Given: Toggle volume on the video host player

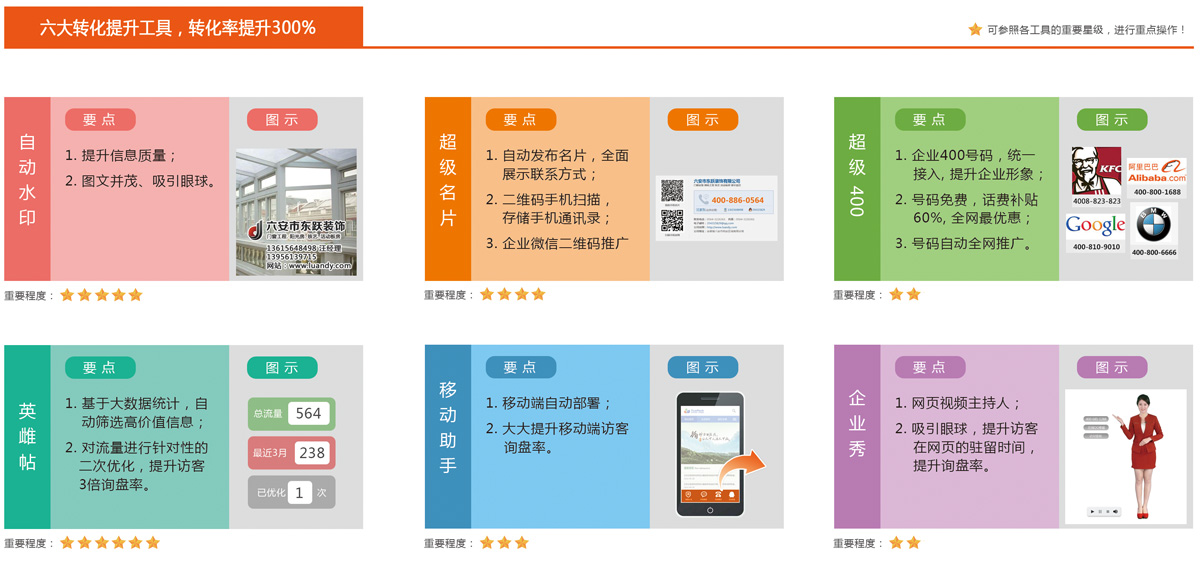Looking at the screenshot, I should (x=1115, y=512).
